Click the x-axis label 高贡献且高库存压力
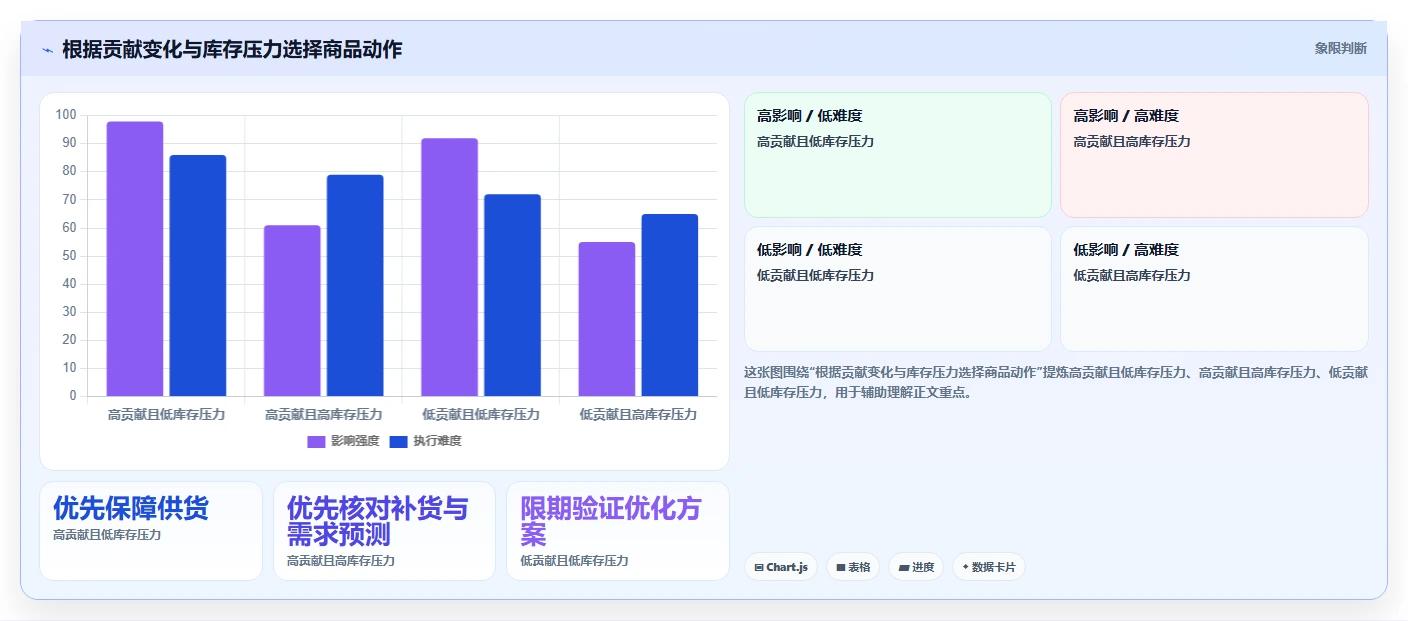This screenshot has width=1408, height=621. [x=323, y=414]
